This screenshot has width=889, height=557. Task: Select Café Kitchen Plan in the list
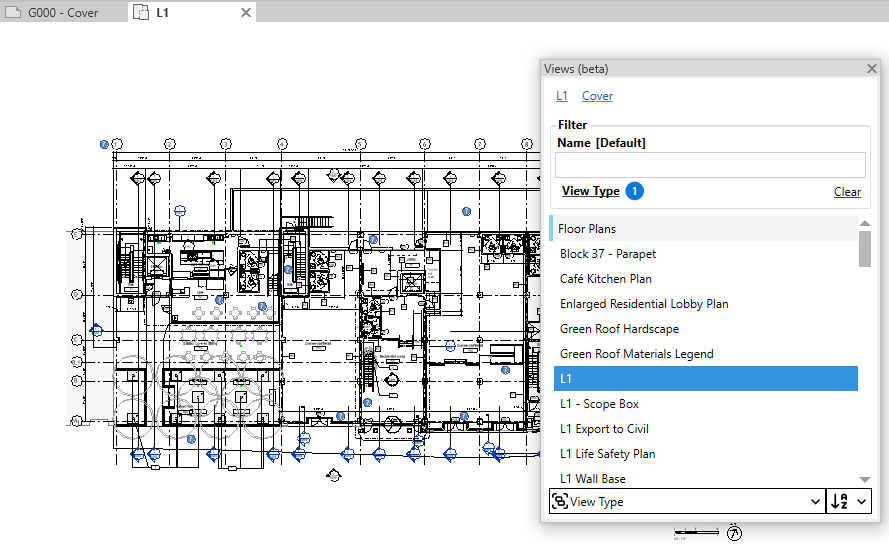pos(606,279)
